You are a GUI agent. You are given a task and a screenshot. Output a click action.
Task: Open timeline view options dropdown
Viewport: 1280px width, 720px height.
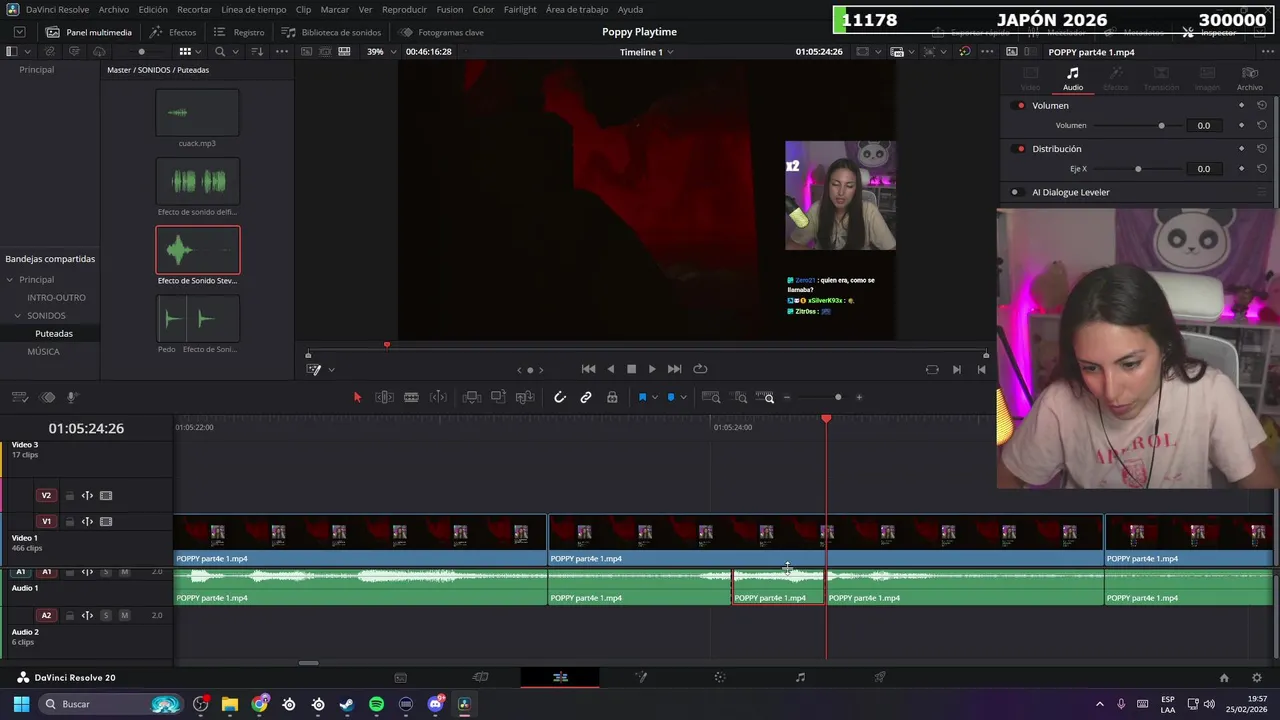coord(19,397)
